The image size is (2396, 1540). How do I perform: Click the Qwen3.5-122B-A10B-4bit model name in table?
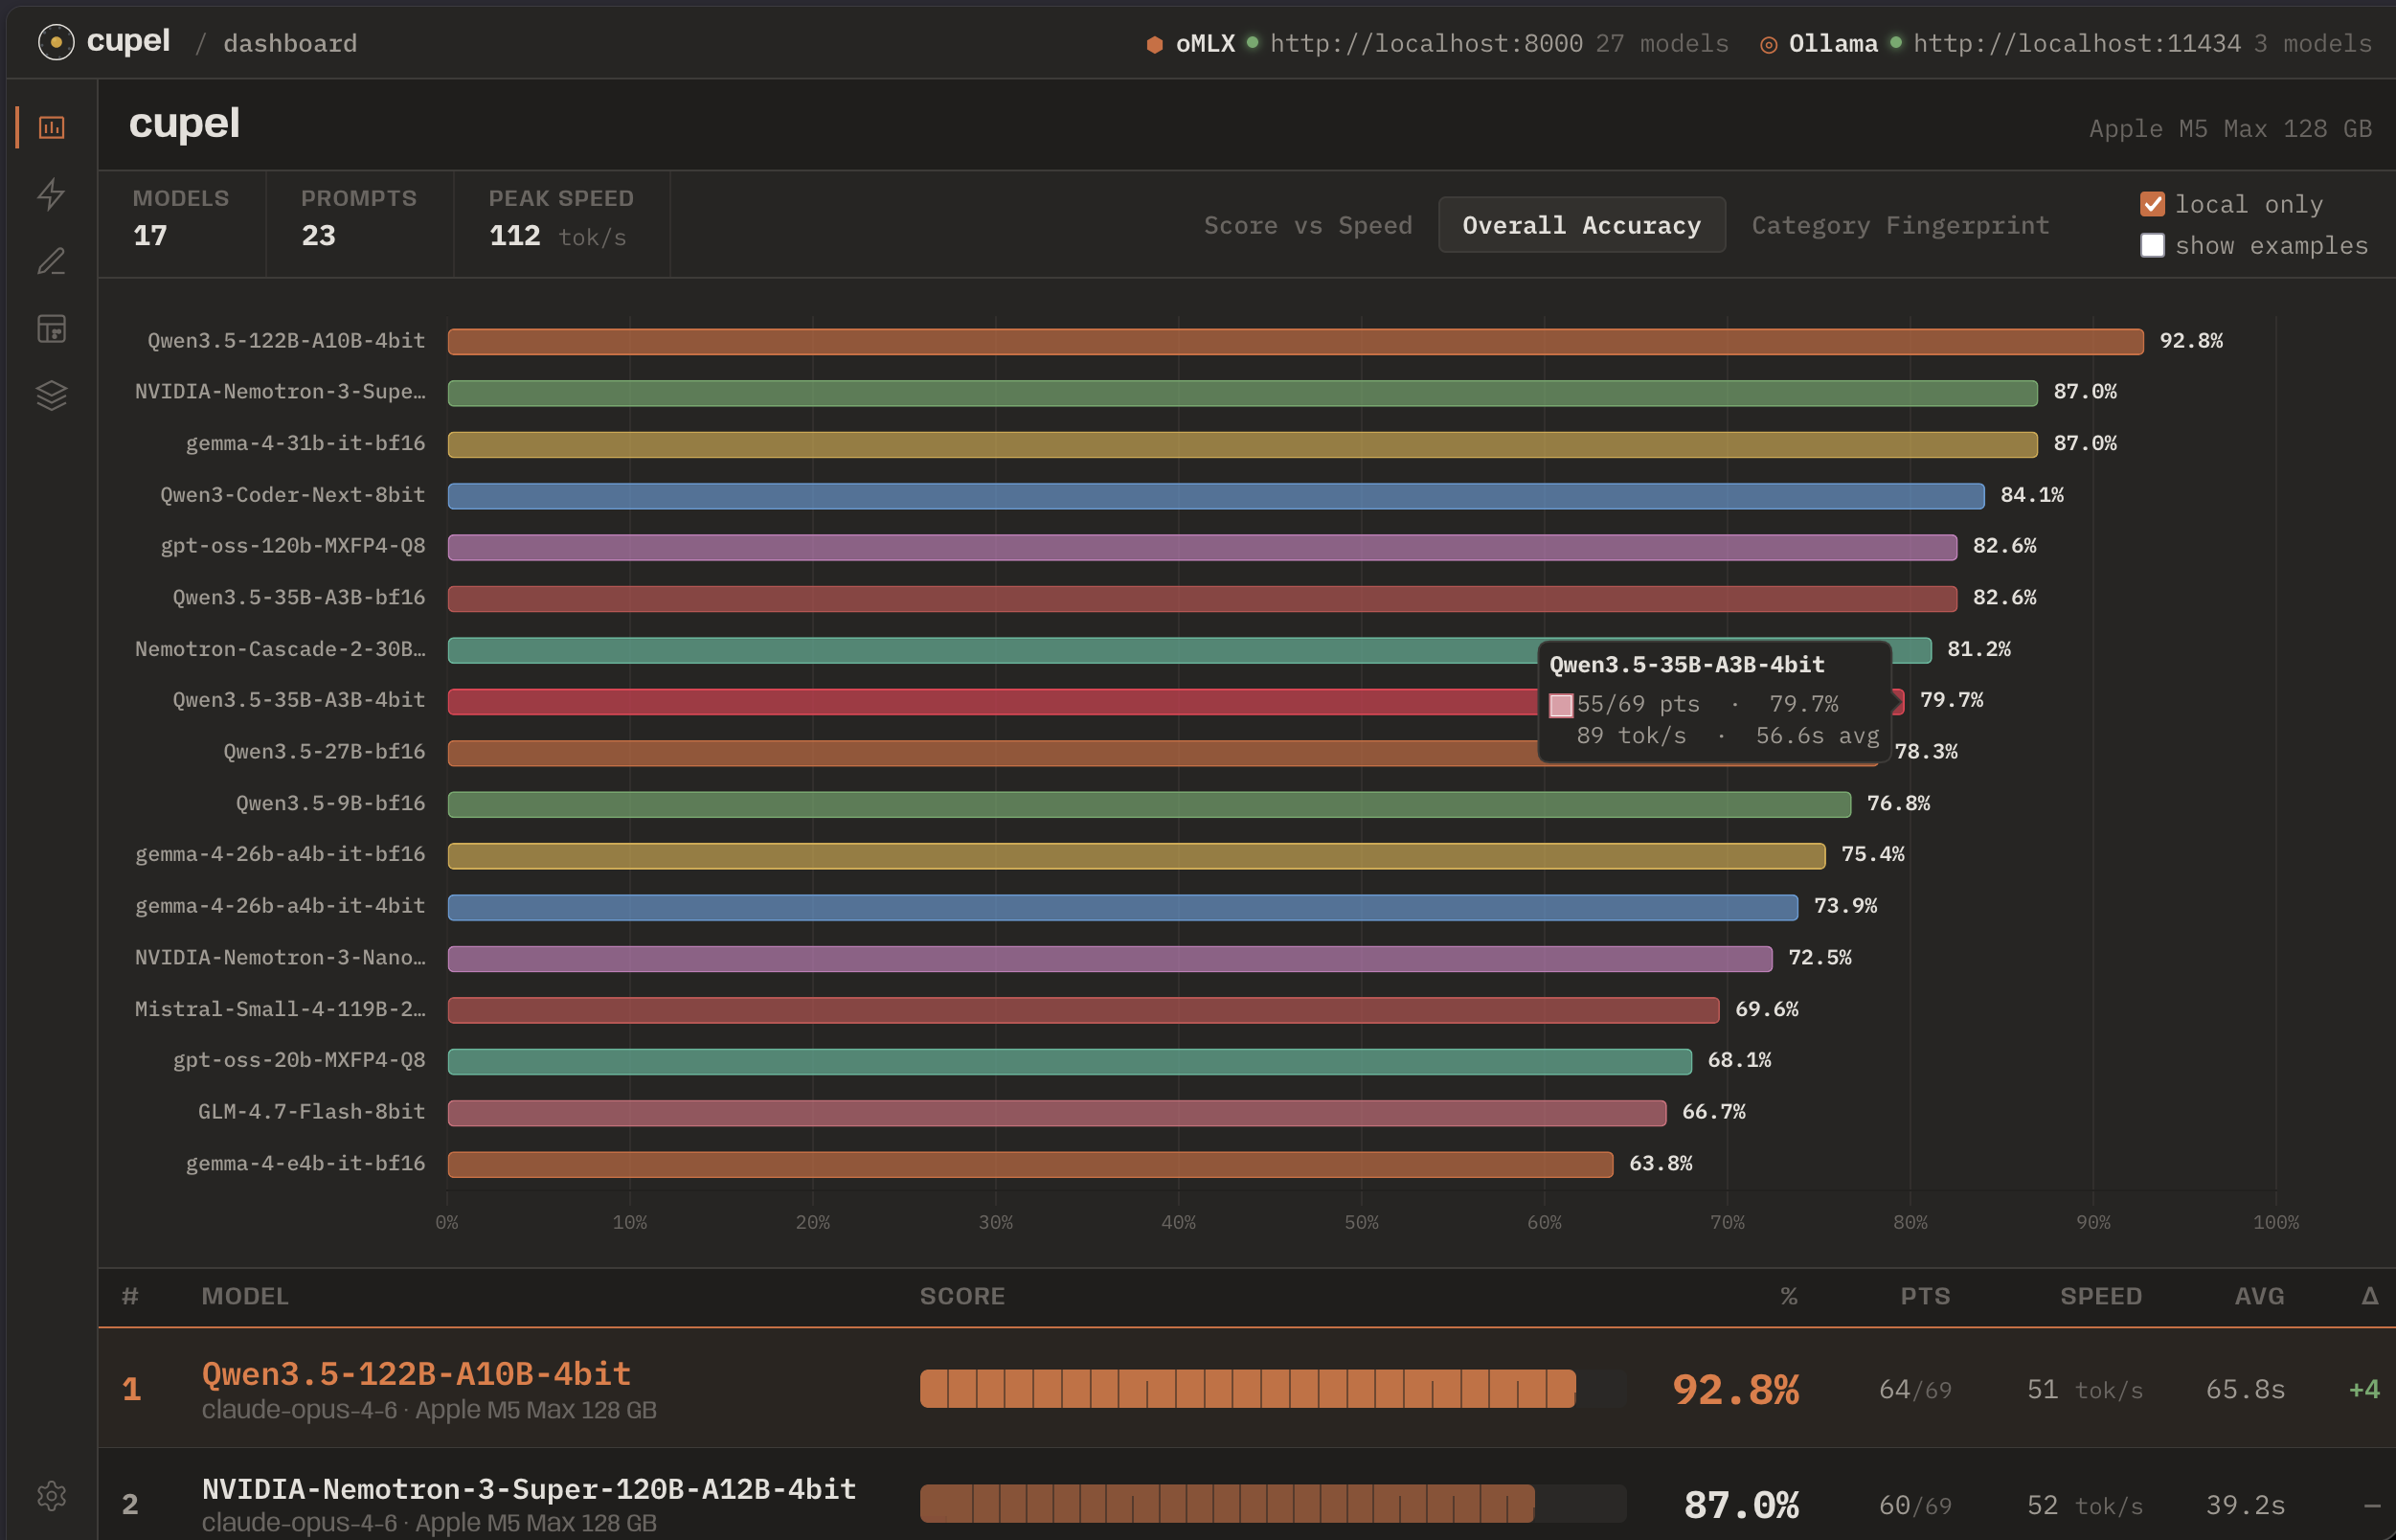point(416,1374)
